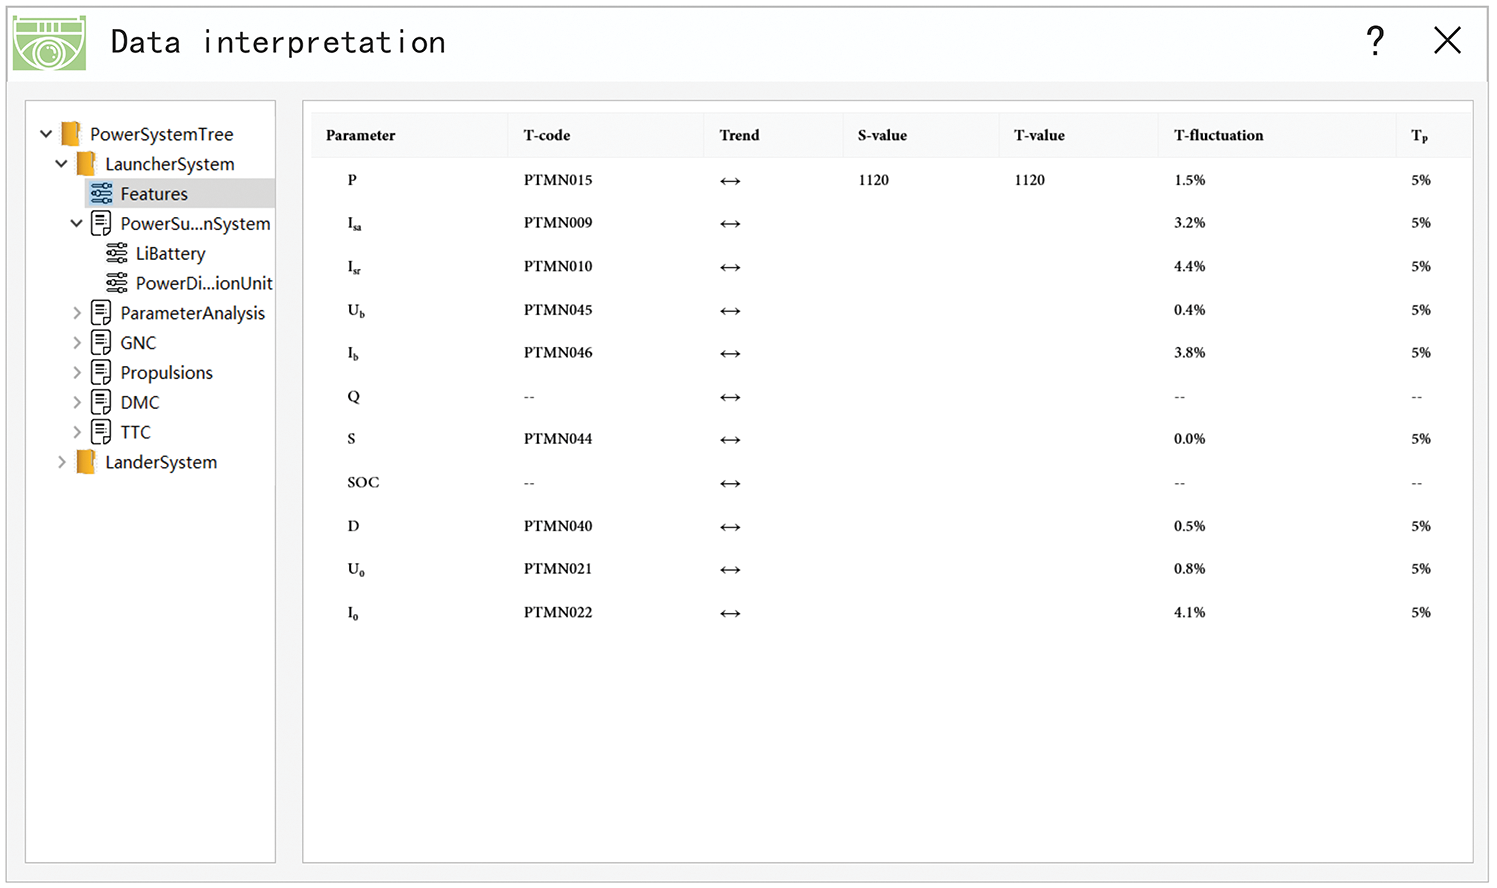Expand the TTC tree node
Viewport: 1497px width, 888px height.
(x=77, y=432)
